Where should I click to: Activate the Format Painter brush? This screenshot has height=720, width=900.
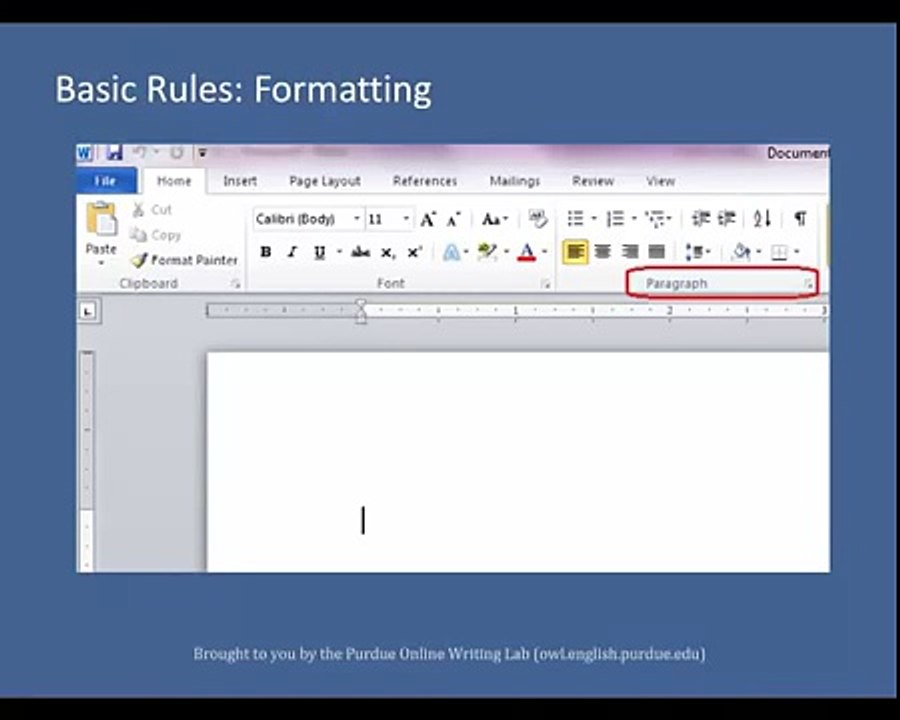184,260
